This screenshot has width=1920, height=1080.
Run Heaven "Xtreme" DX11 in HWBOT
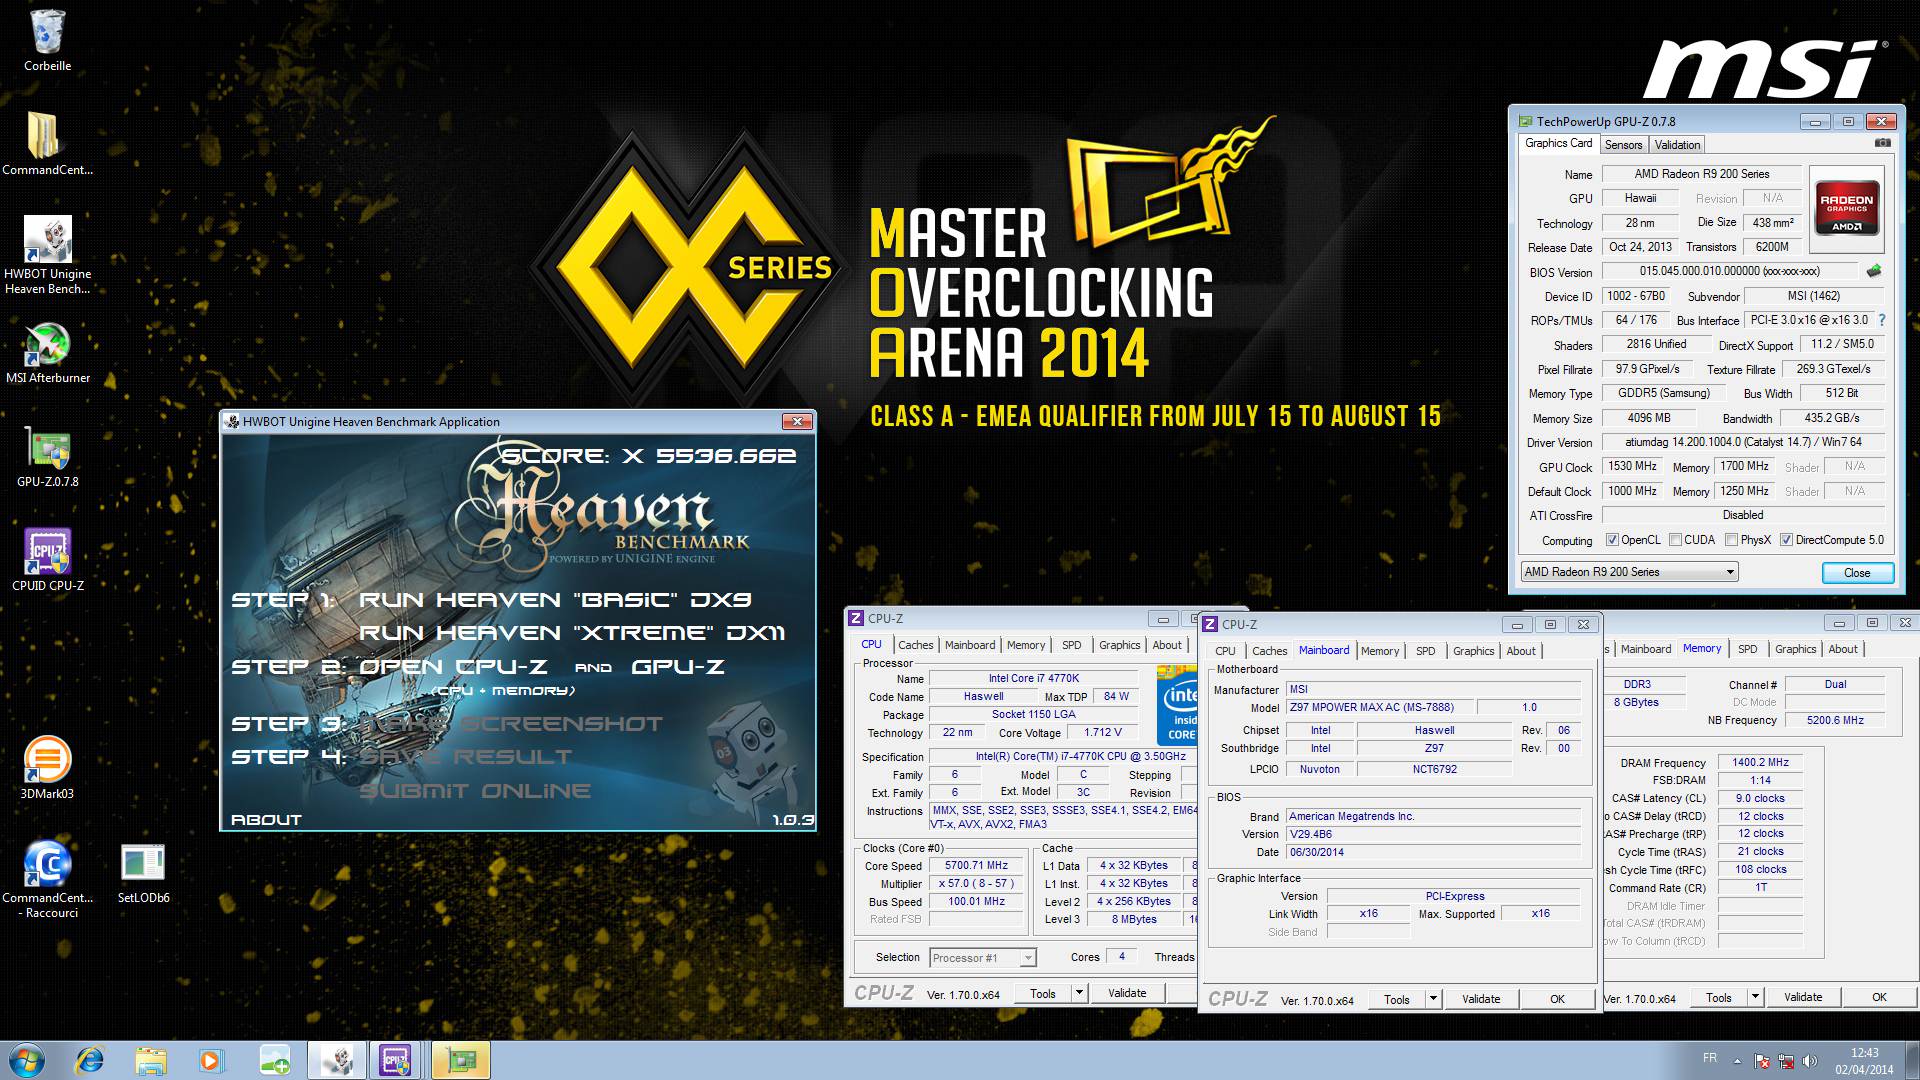coord(572,633)
